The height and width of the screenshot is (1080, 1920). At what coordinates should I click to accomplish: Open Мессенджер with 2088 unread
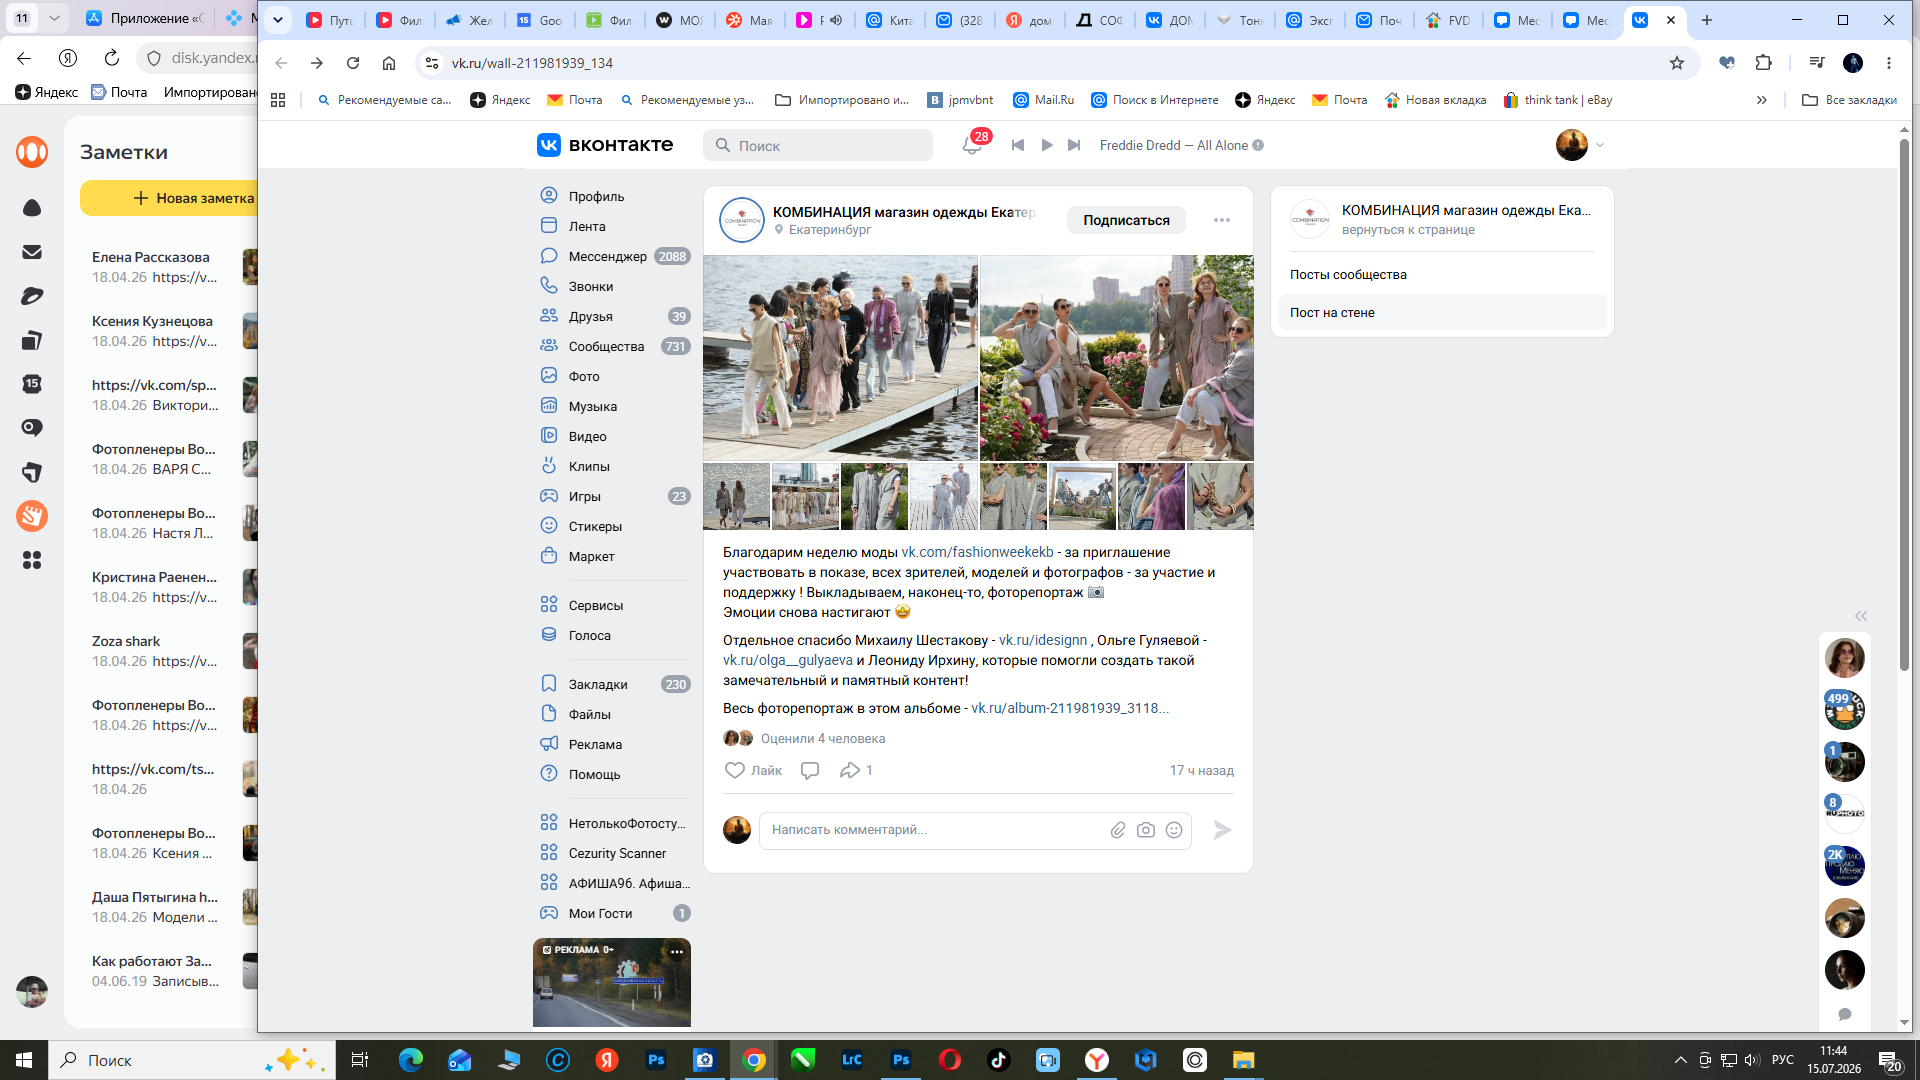pos(614,256)
